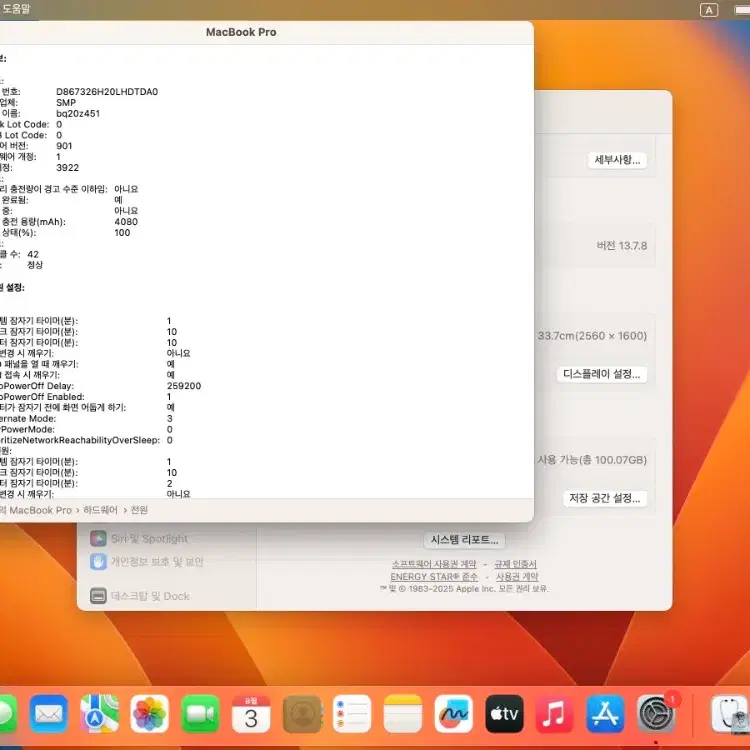Click 세부사항... button in System Settings
Image resolution: width=750 pixels, height=750 pixels.
pos(617,160)
